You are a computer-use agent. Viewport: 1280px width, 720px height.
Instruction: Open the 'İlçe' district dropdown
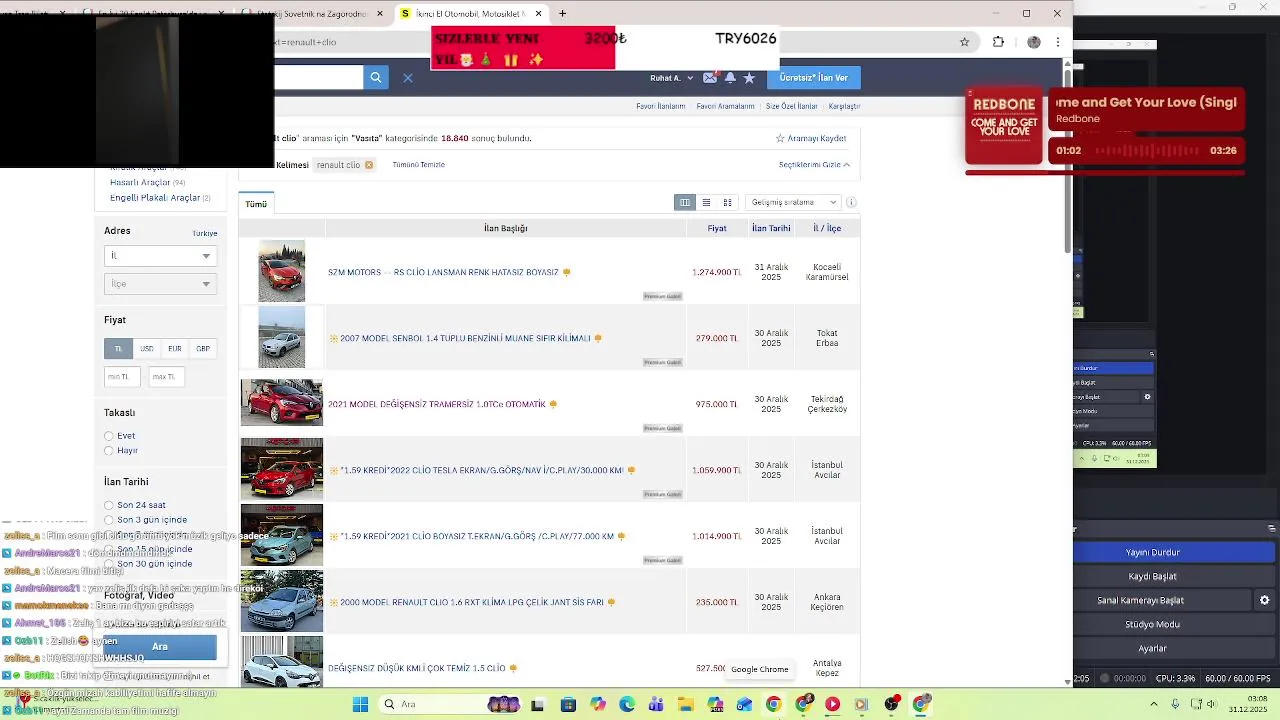[x=160, y=284]
